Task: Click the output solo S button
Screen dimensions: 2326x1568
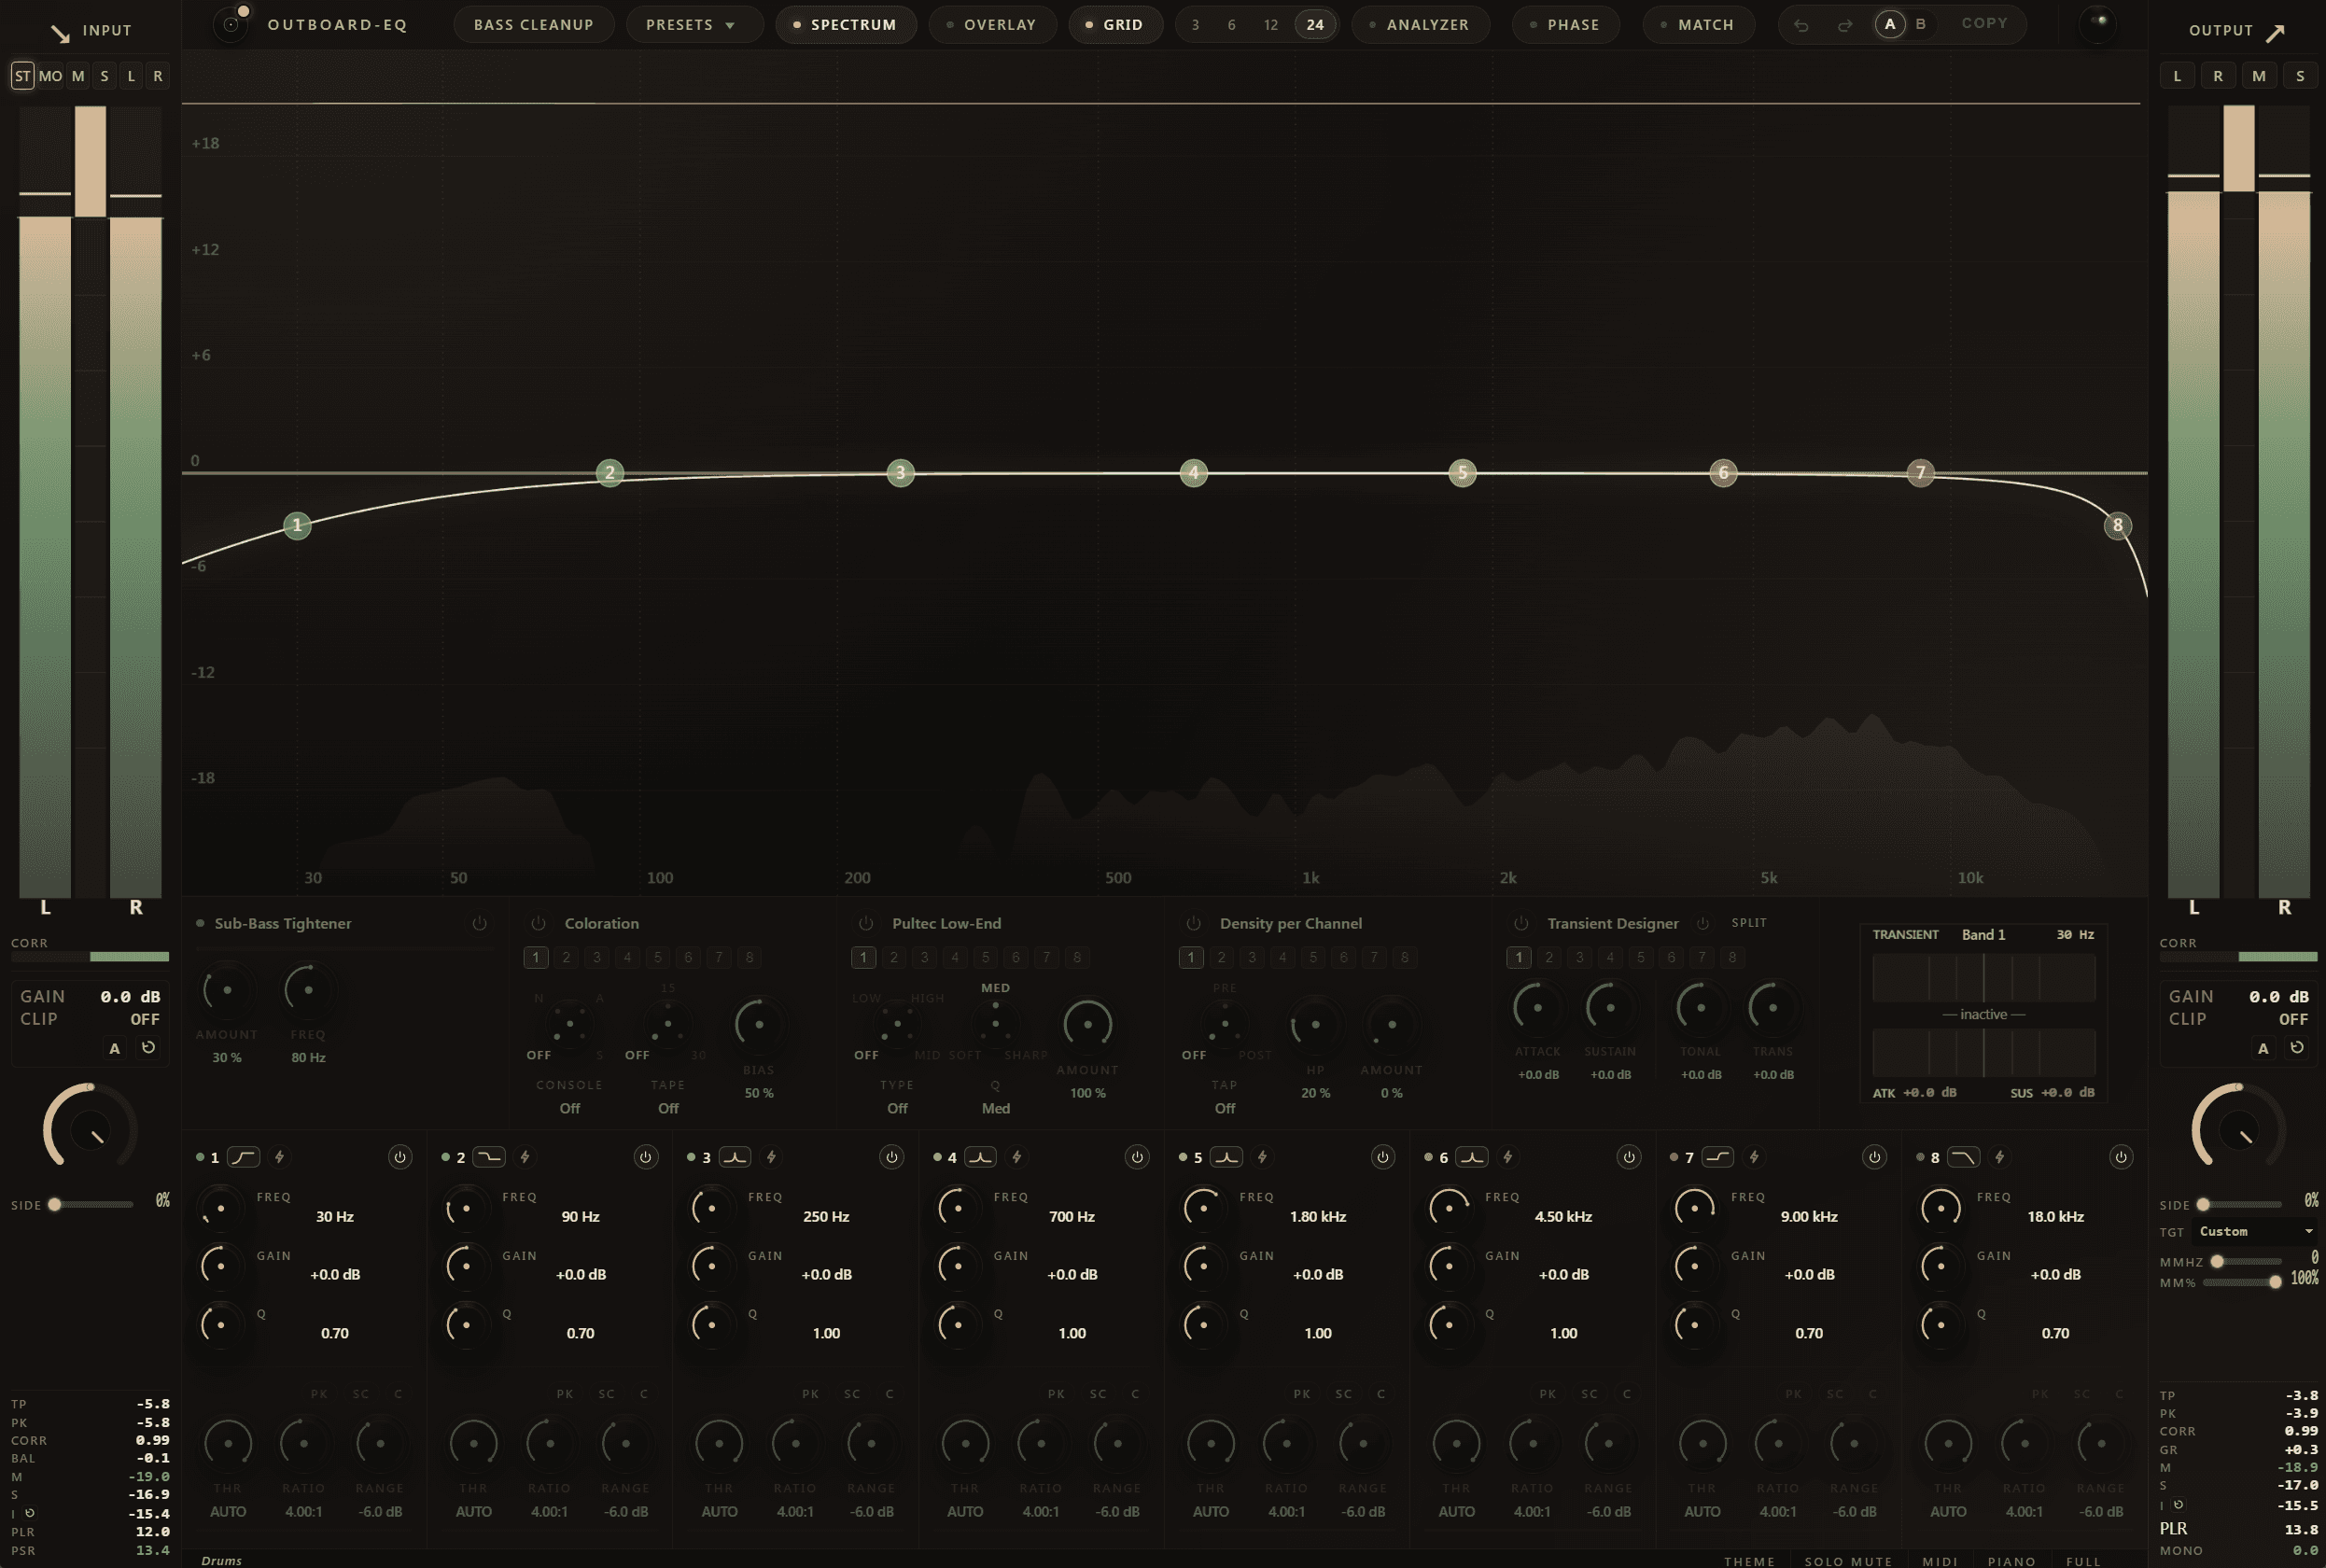Action: [x=2300, y=76]
